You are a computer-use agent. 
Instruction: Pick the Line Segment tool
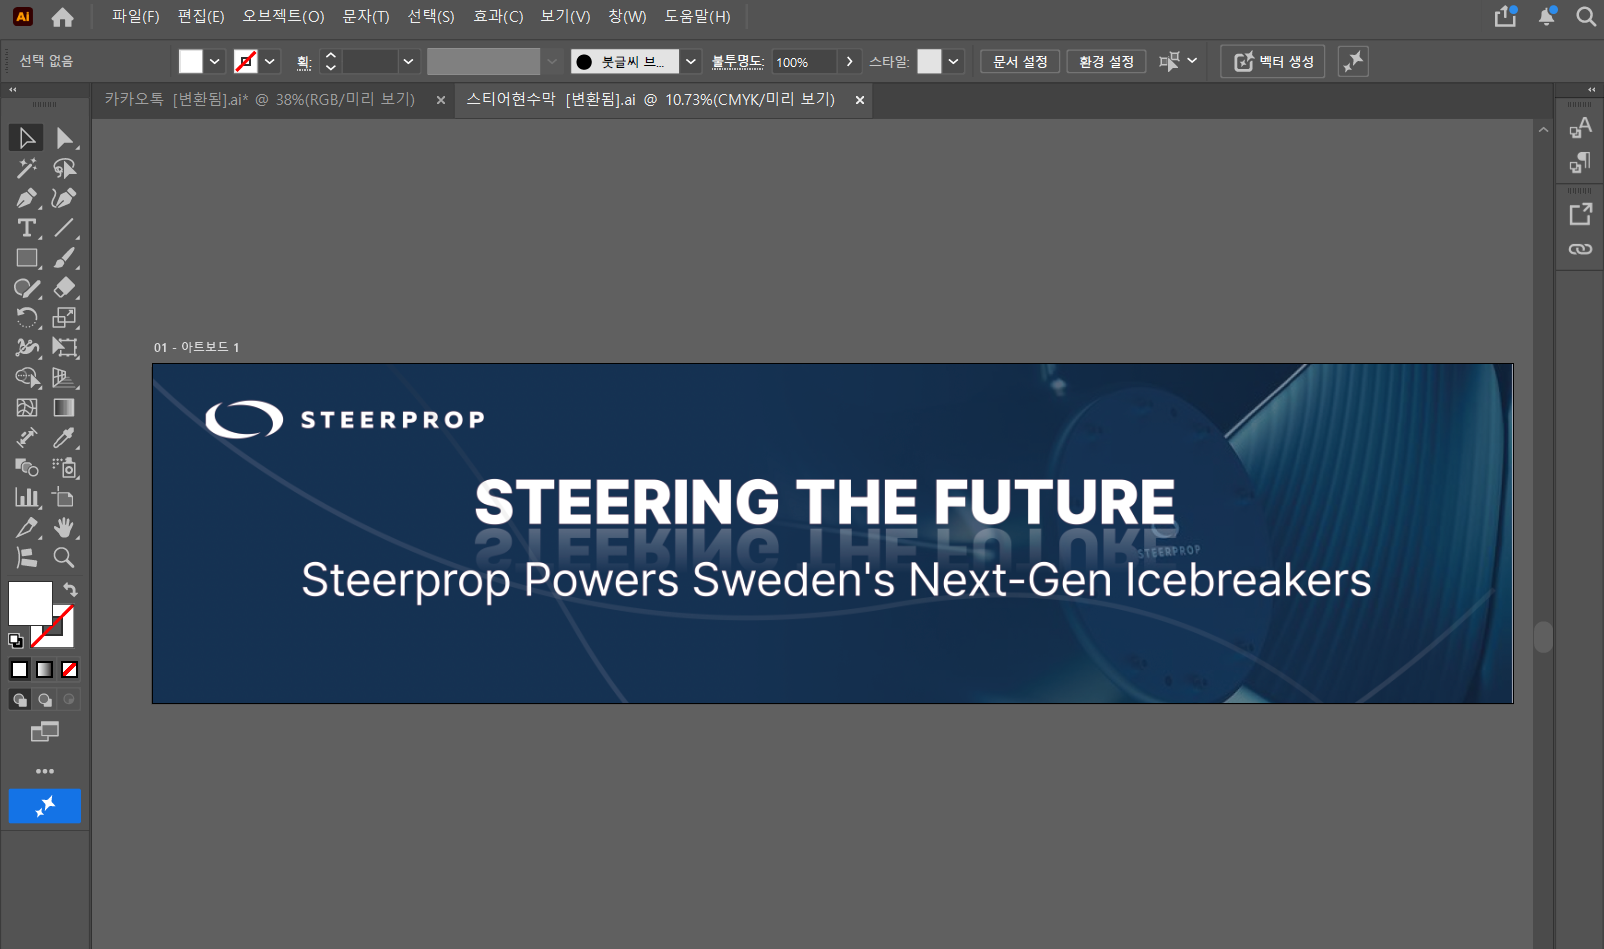click(x=64, y=228)
